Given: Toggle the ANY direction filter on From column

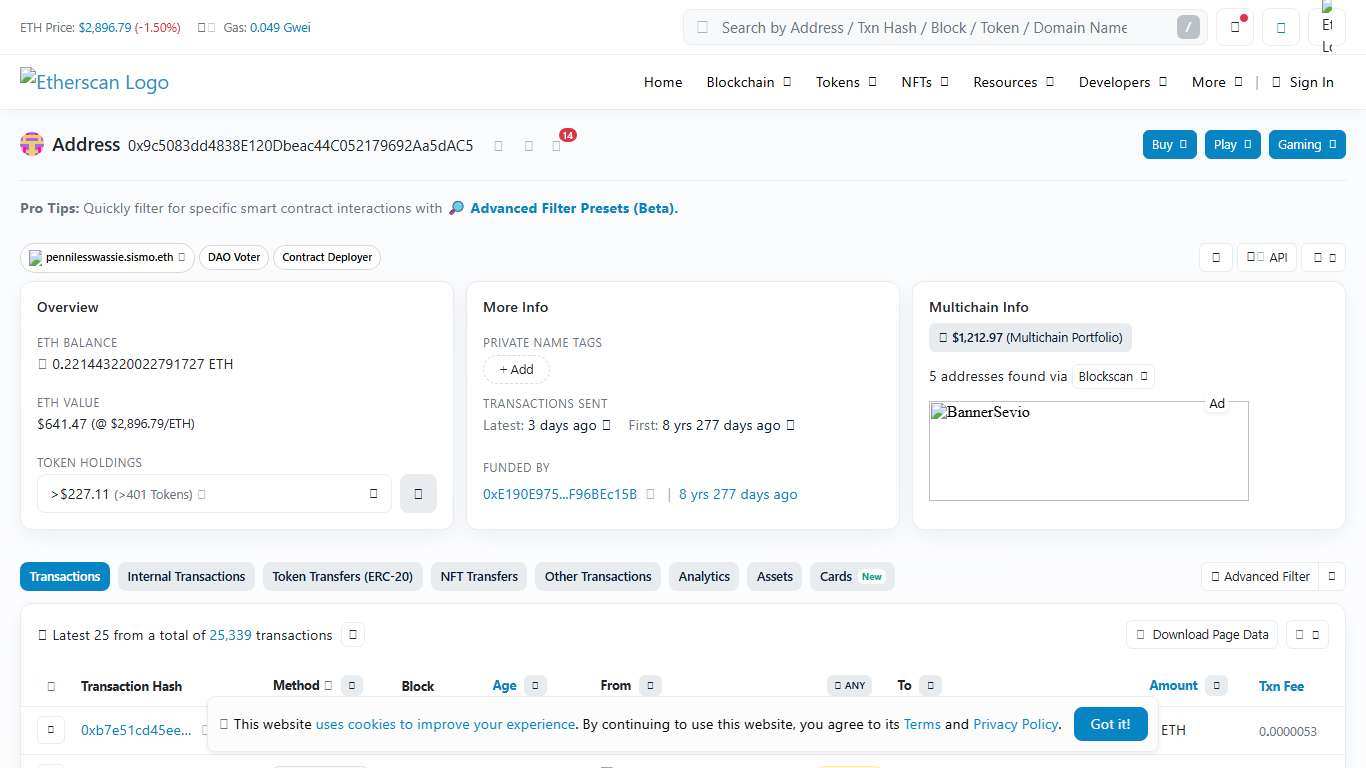Looking at the screenshot, I should [849, 685].
